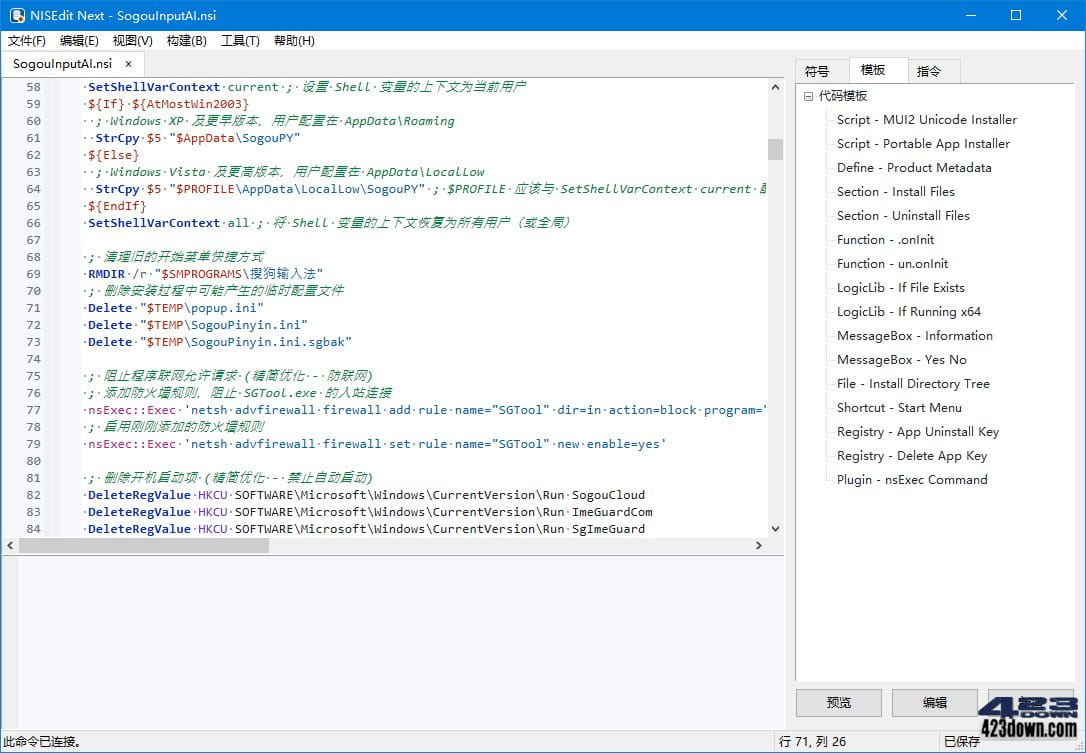Screen dimensions: 1086x753
Task: Select Function - .onInit template
Action: tap(885, 240)
